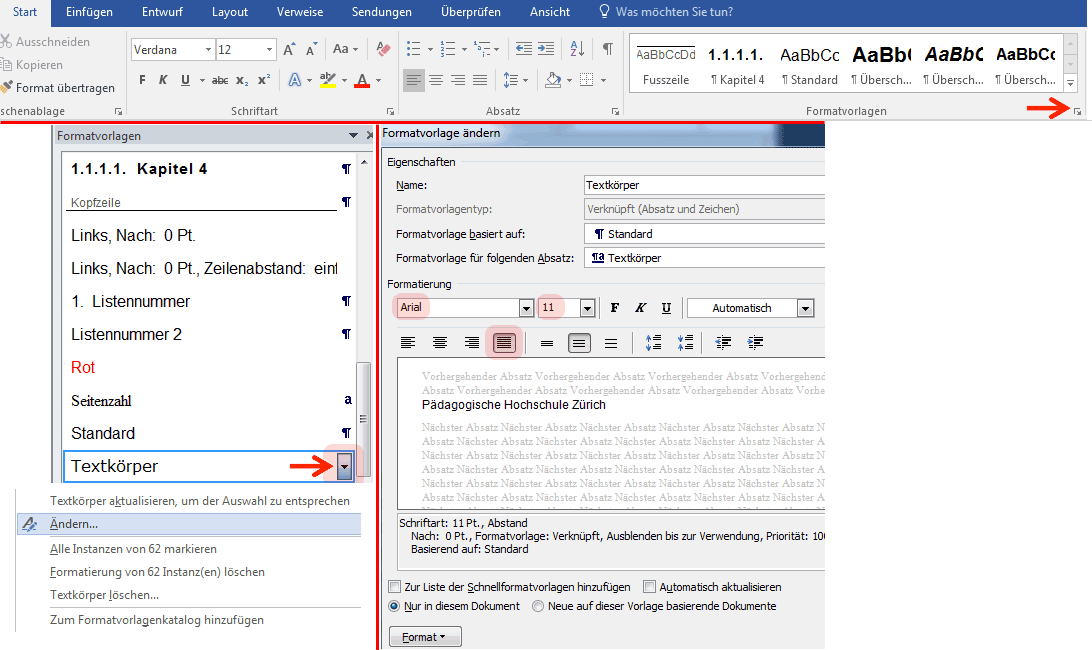Screen dimensions: 1092x650
Task: Click Format übertragen paintbrush
Action: pyautogui.click(x=58, y=88)
